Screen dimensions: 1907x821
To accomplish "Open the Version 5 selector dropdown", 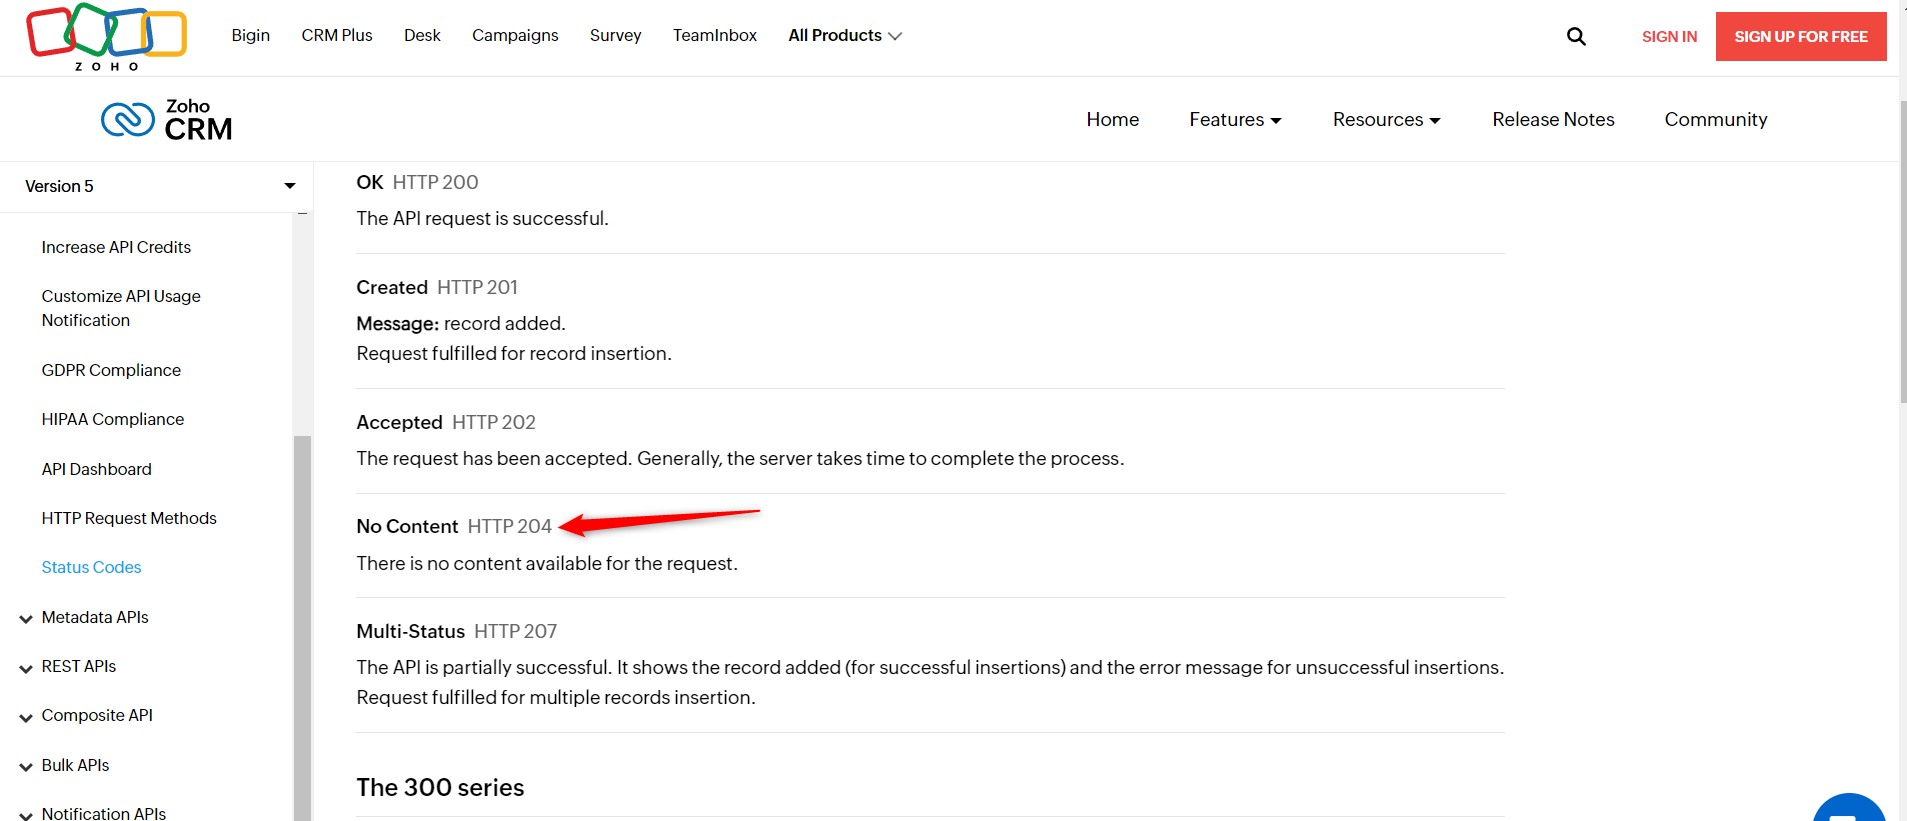I will [156, 186].
